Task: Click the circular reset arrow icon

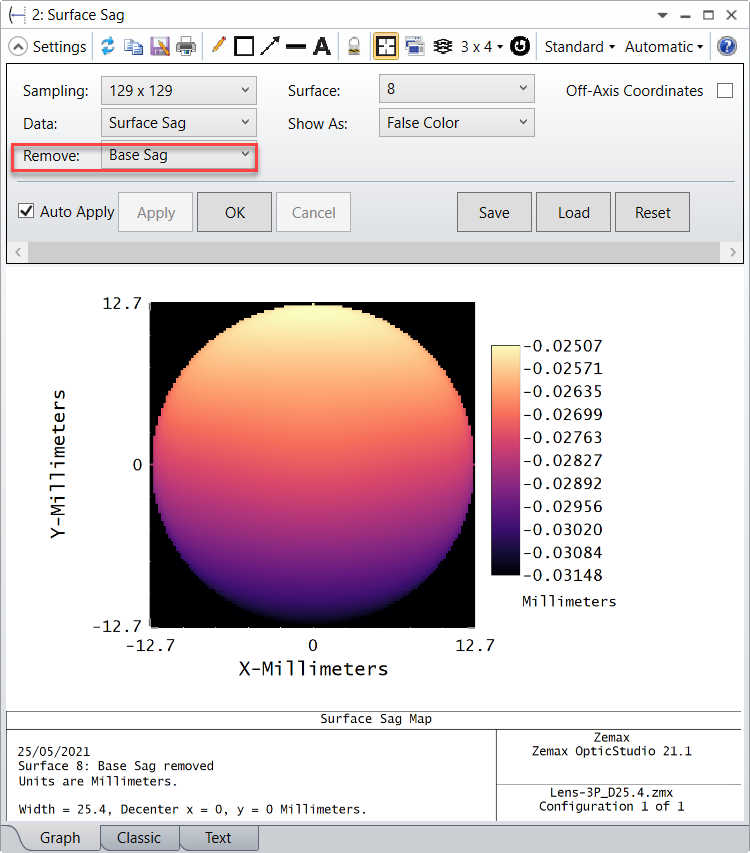Action: 520,46
